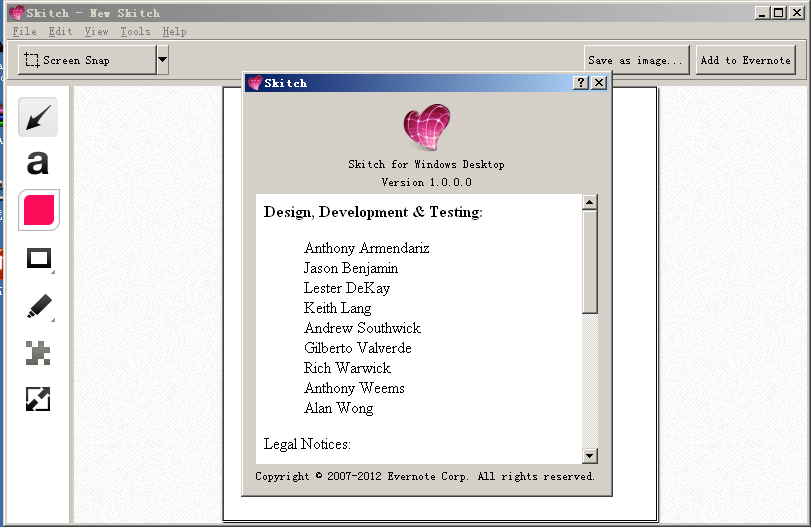The height and width of the screenshot is (527, 811).
Task: Open the pink color swatch
Action: (39, 210)
